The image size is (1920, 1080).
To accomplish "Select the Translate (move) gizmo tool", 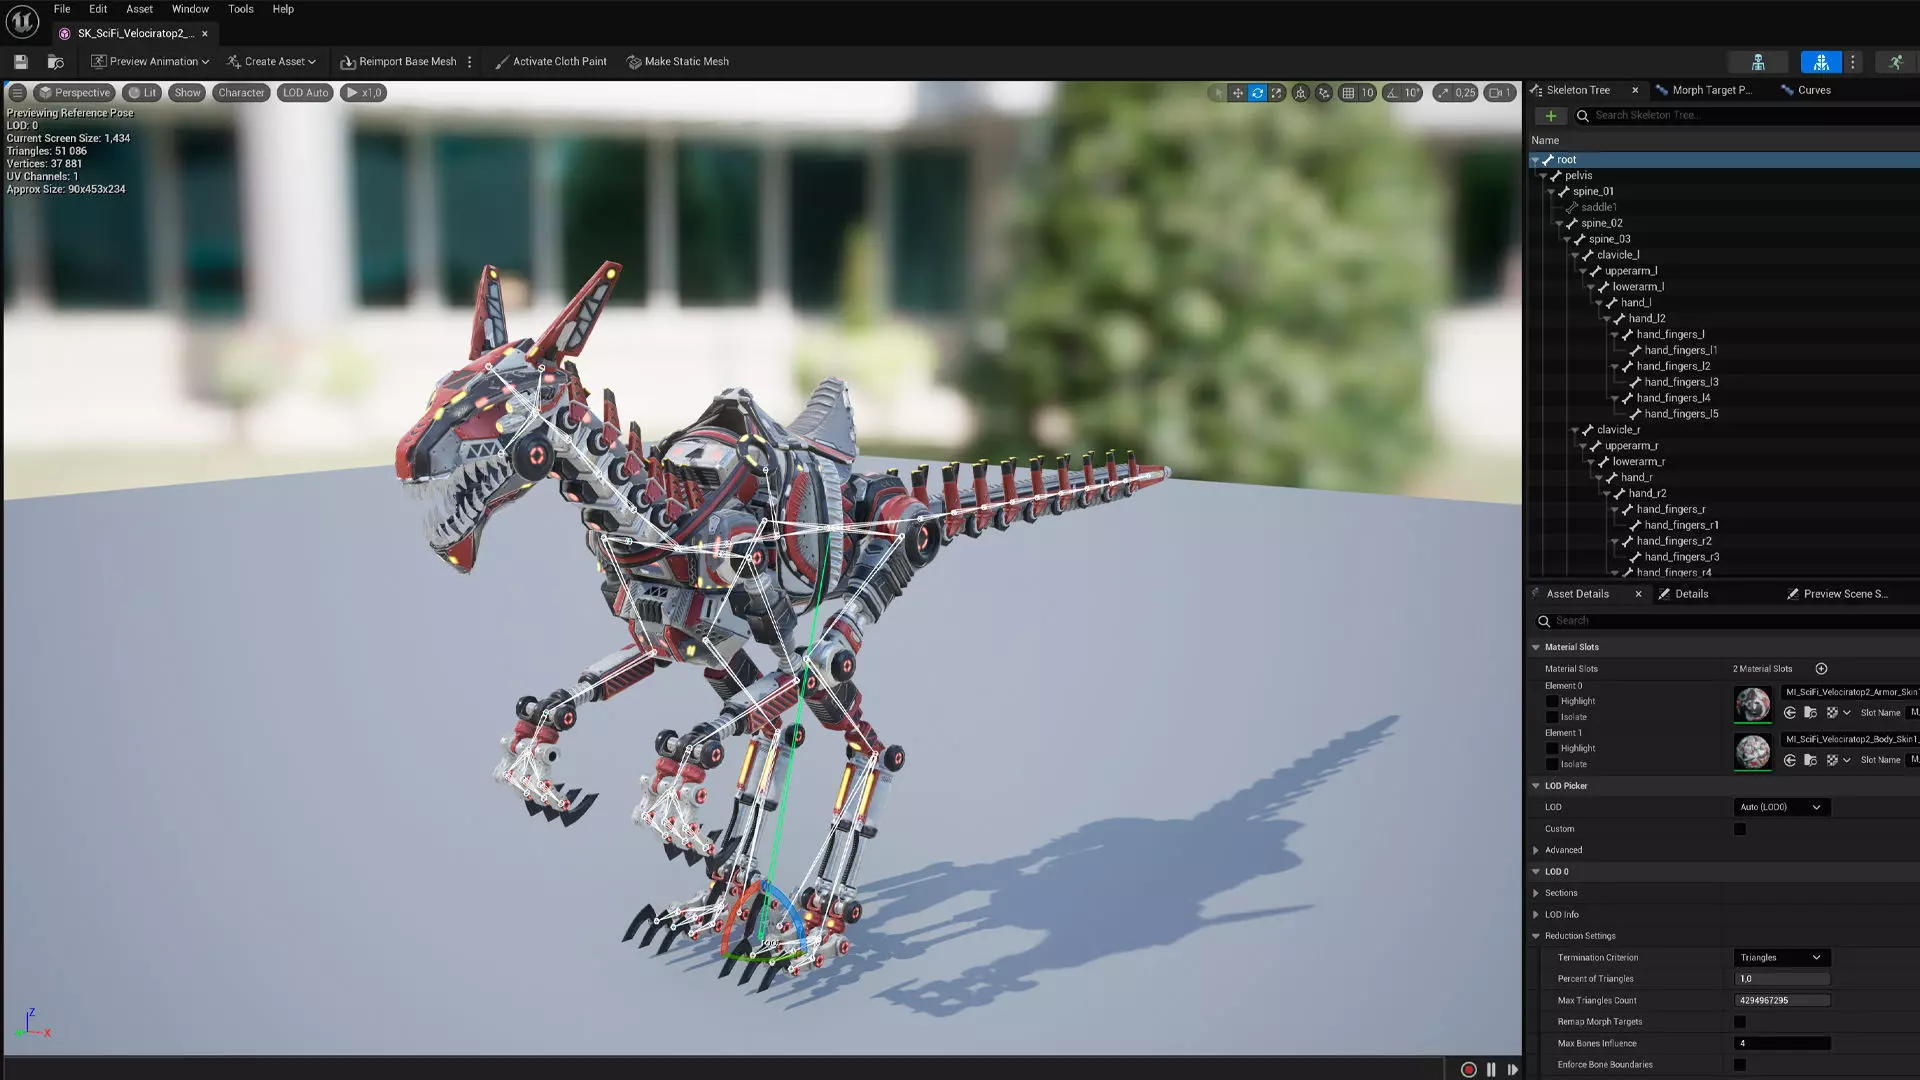I will coord(1237,93).
